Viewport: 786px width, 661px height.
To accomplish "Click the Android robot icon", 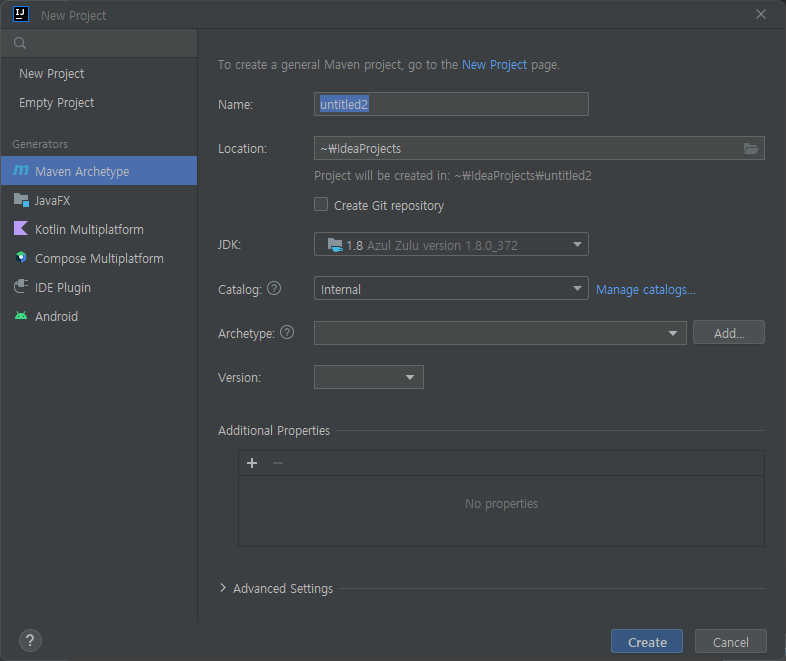I will pos(21,316).
